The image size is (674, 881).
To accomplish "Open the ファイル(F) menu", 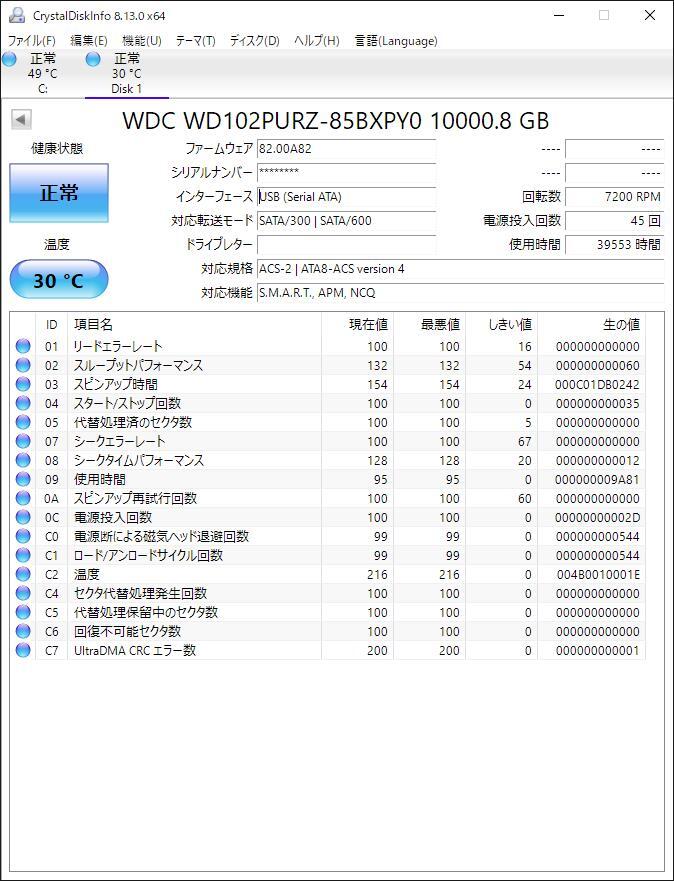I will pyautogui.click(x=31, y=40).
